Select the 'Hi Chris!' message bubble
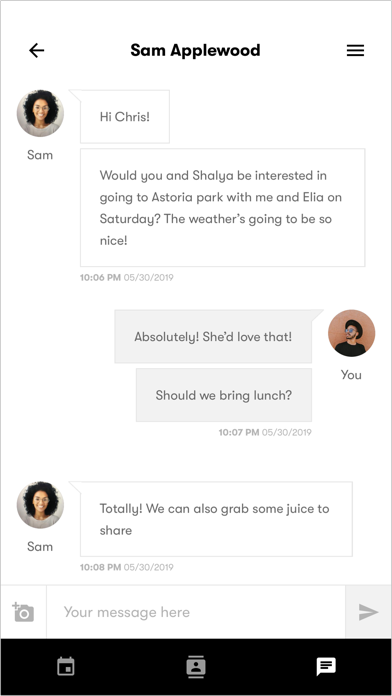This screenshot has width=392, height=696. click(125, 117)
